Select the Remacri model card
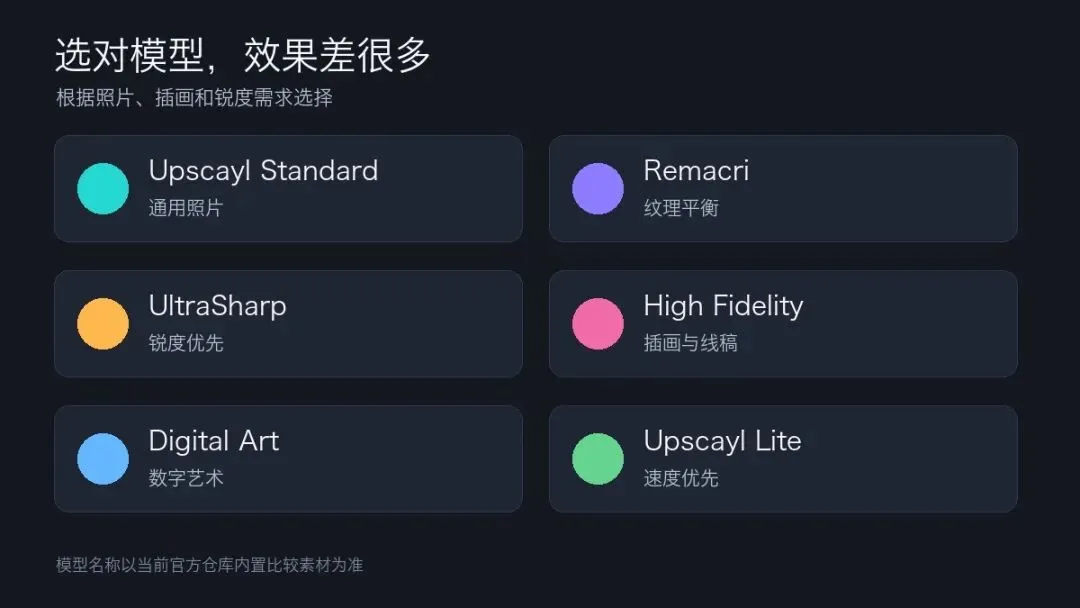The height and width of the screenshot is (608, 1080). pyautogui.click(x=783, y=189)
